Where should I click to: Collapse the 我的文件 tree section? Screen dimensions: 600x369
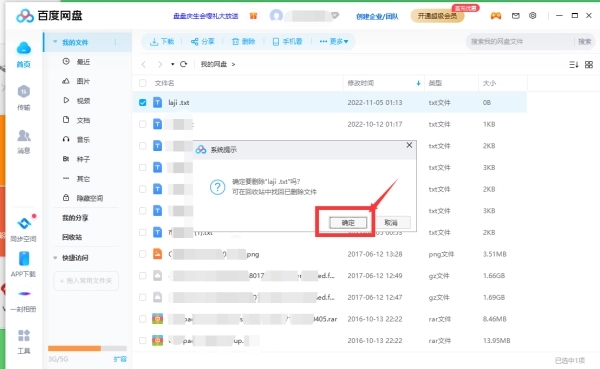tap(55, 42)
